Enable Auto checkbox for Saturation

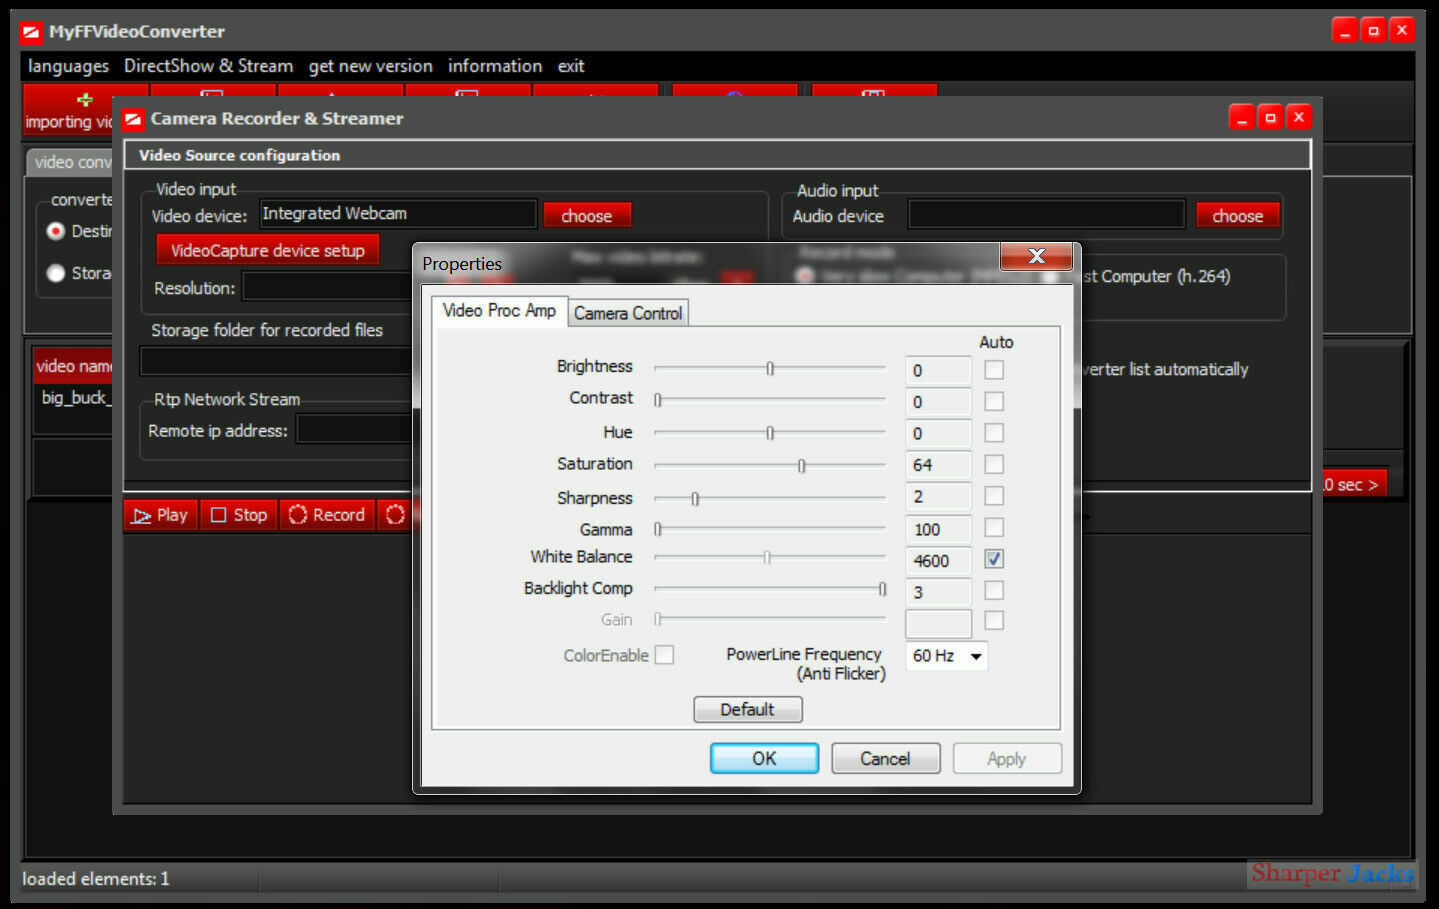pos(994,464)
